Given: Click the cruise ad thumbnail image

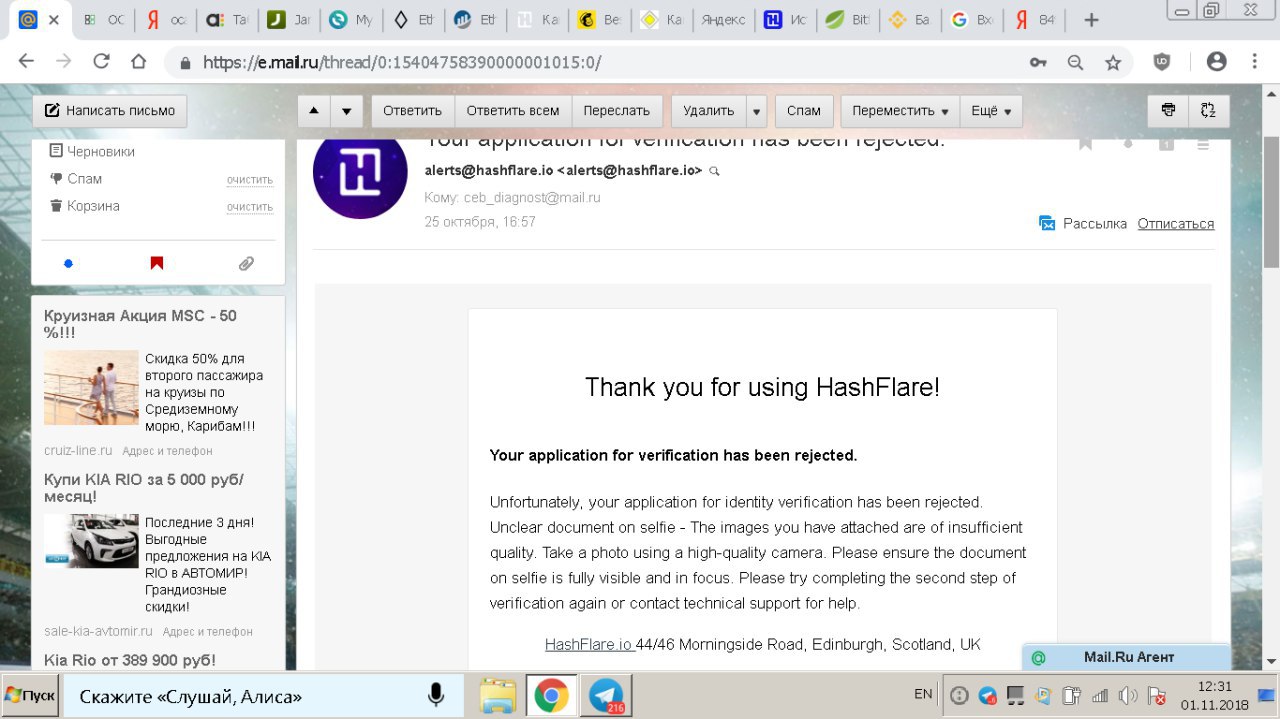Looking at the screenshot, I should click(x=91, y=388).
